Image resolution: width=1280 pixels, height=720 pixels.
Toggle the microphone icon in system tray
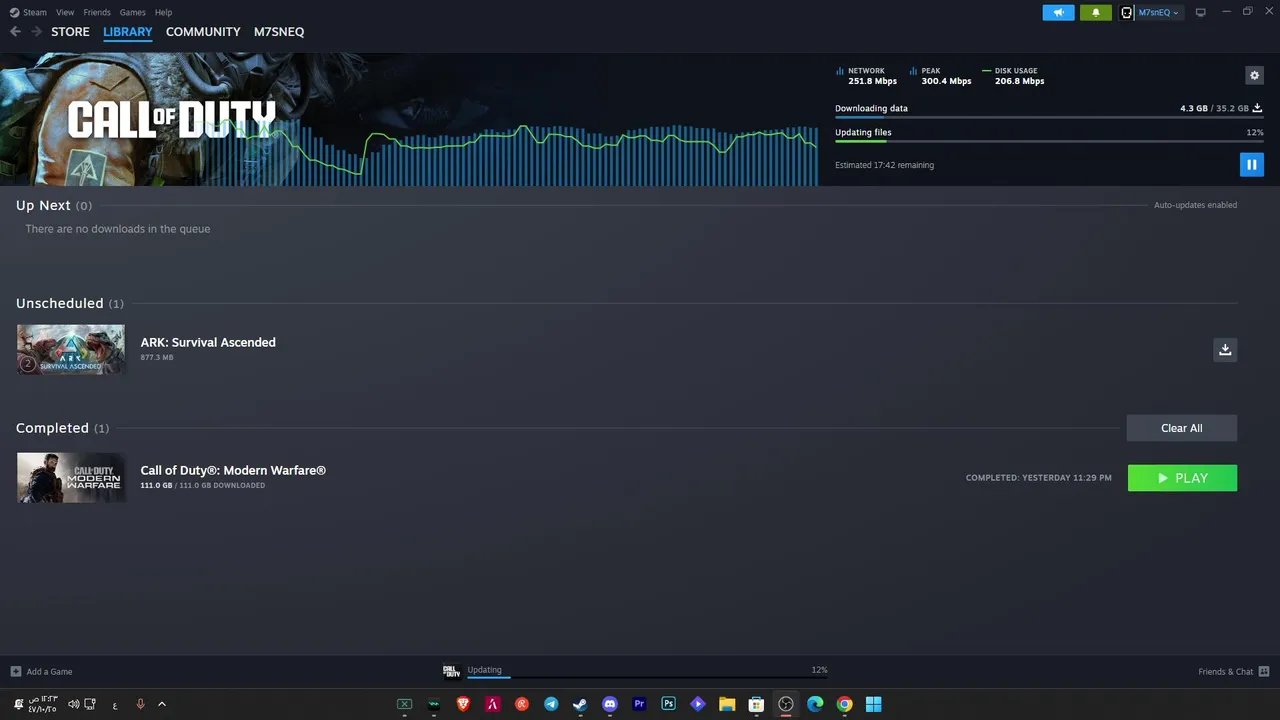[x=140, y=704]
